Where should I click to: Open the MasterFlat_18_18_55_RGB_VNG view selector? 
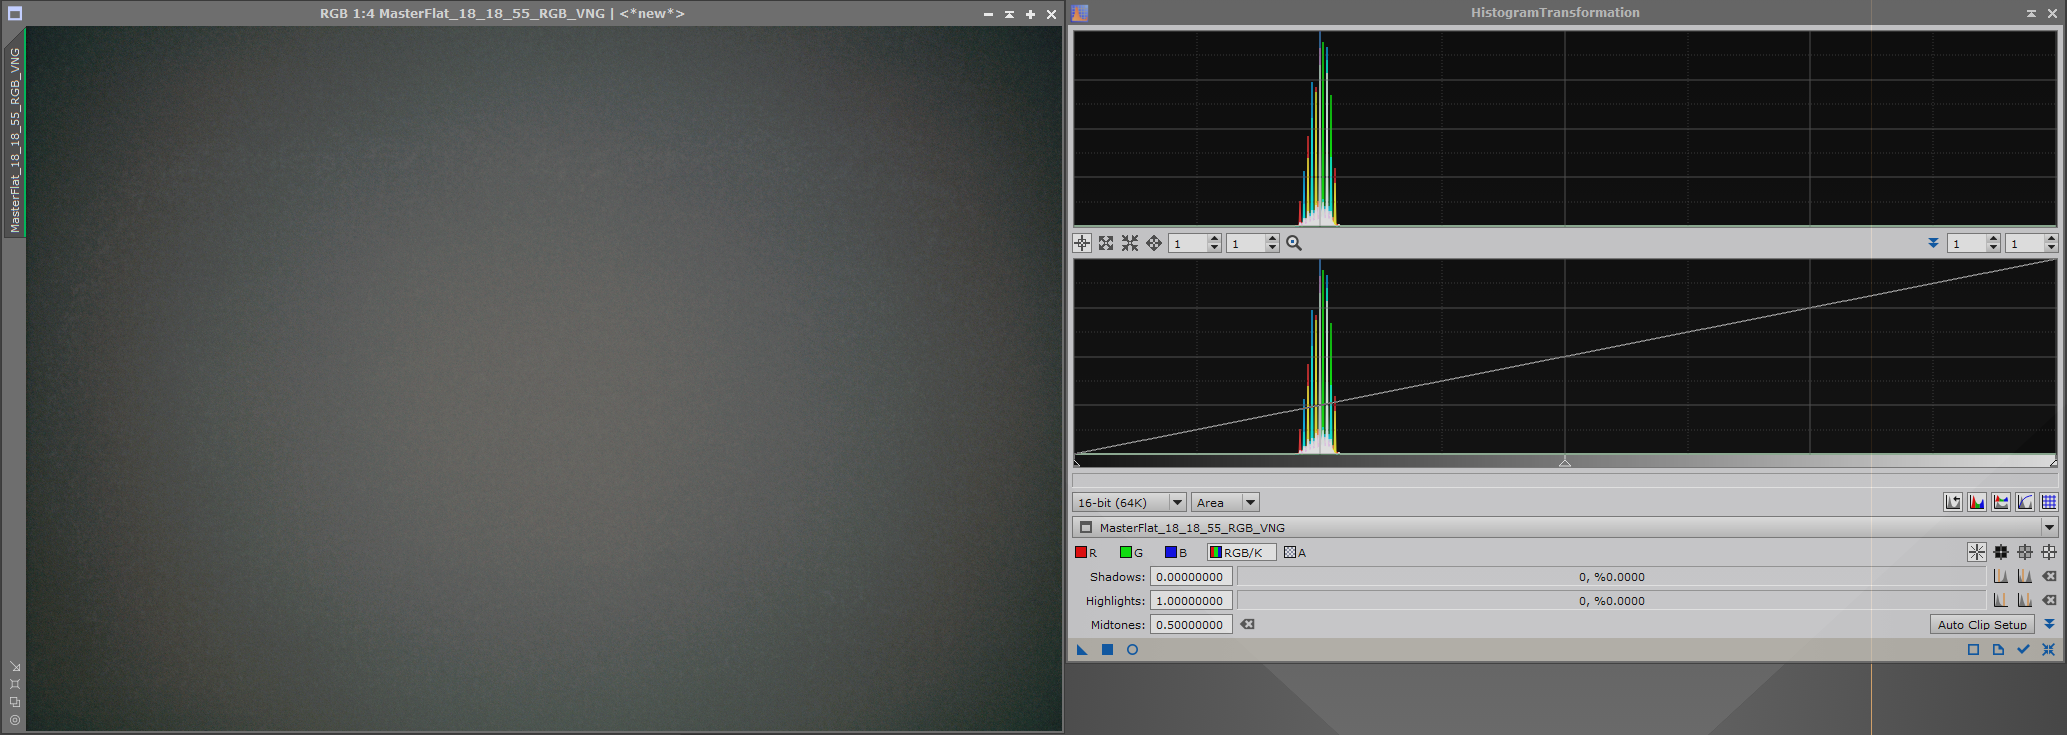coord(1565,527)
